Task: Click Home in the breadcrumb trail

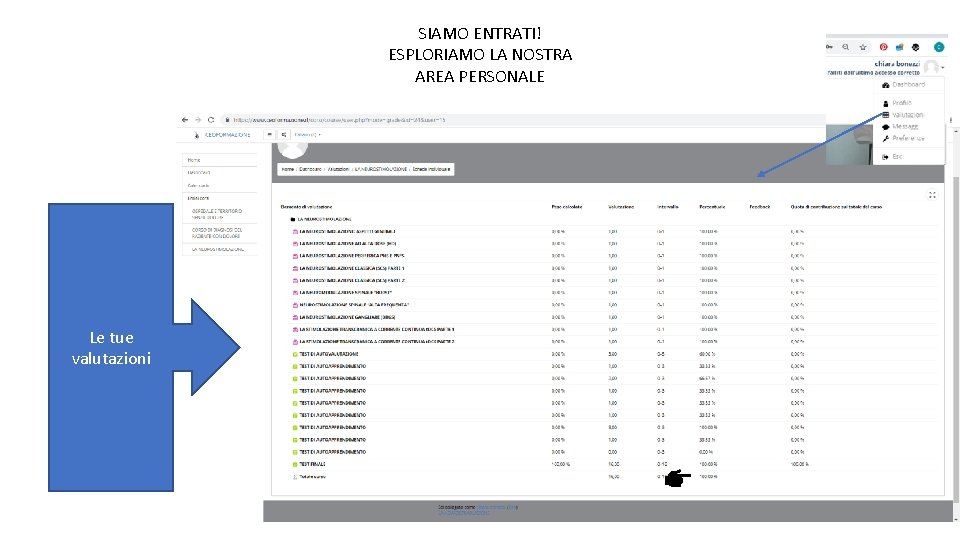Action: click(x=288, y=169)
